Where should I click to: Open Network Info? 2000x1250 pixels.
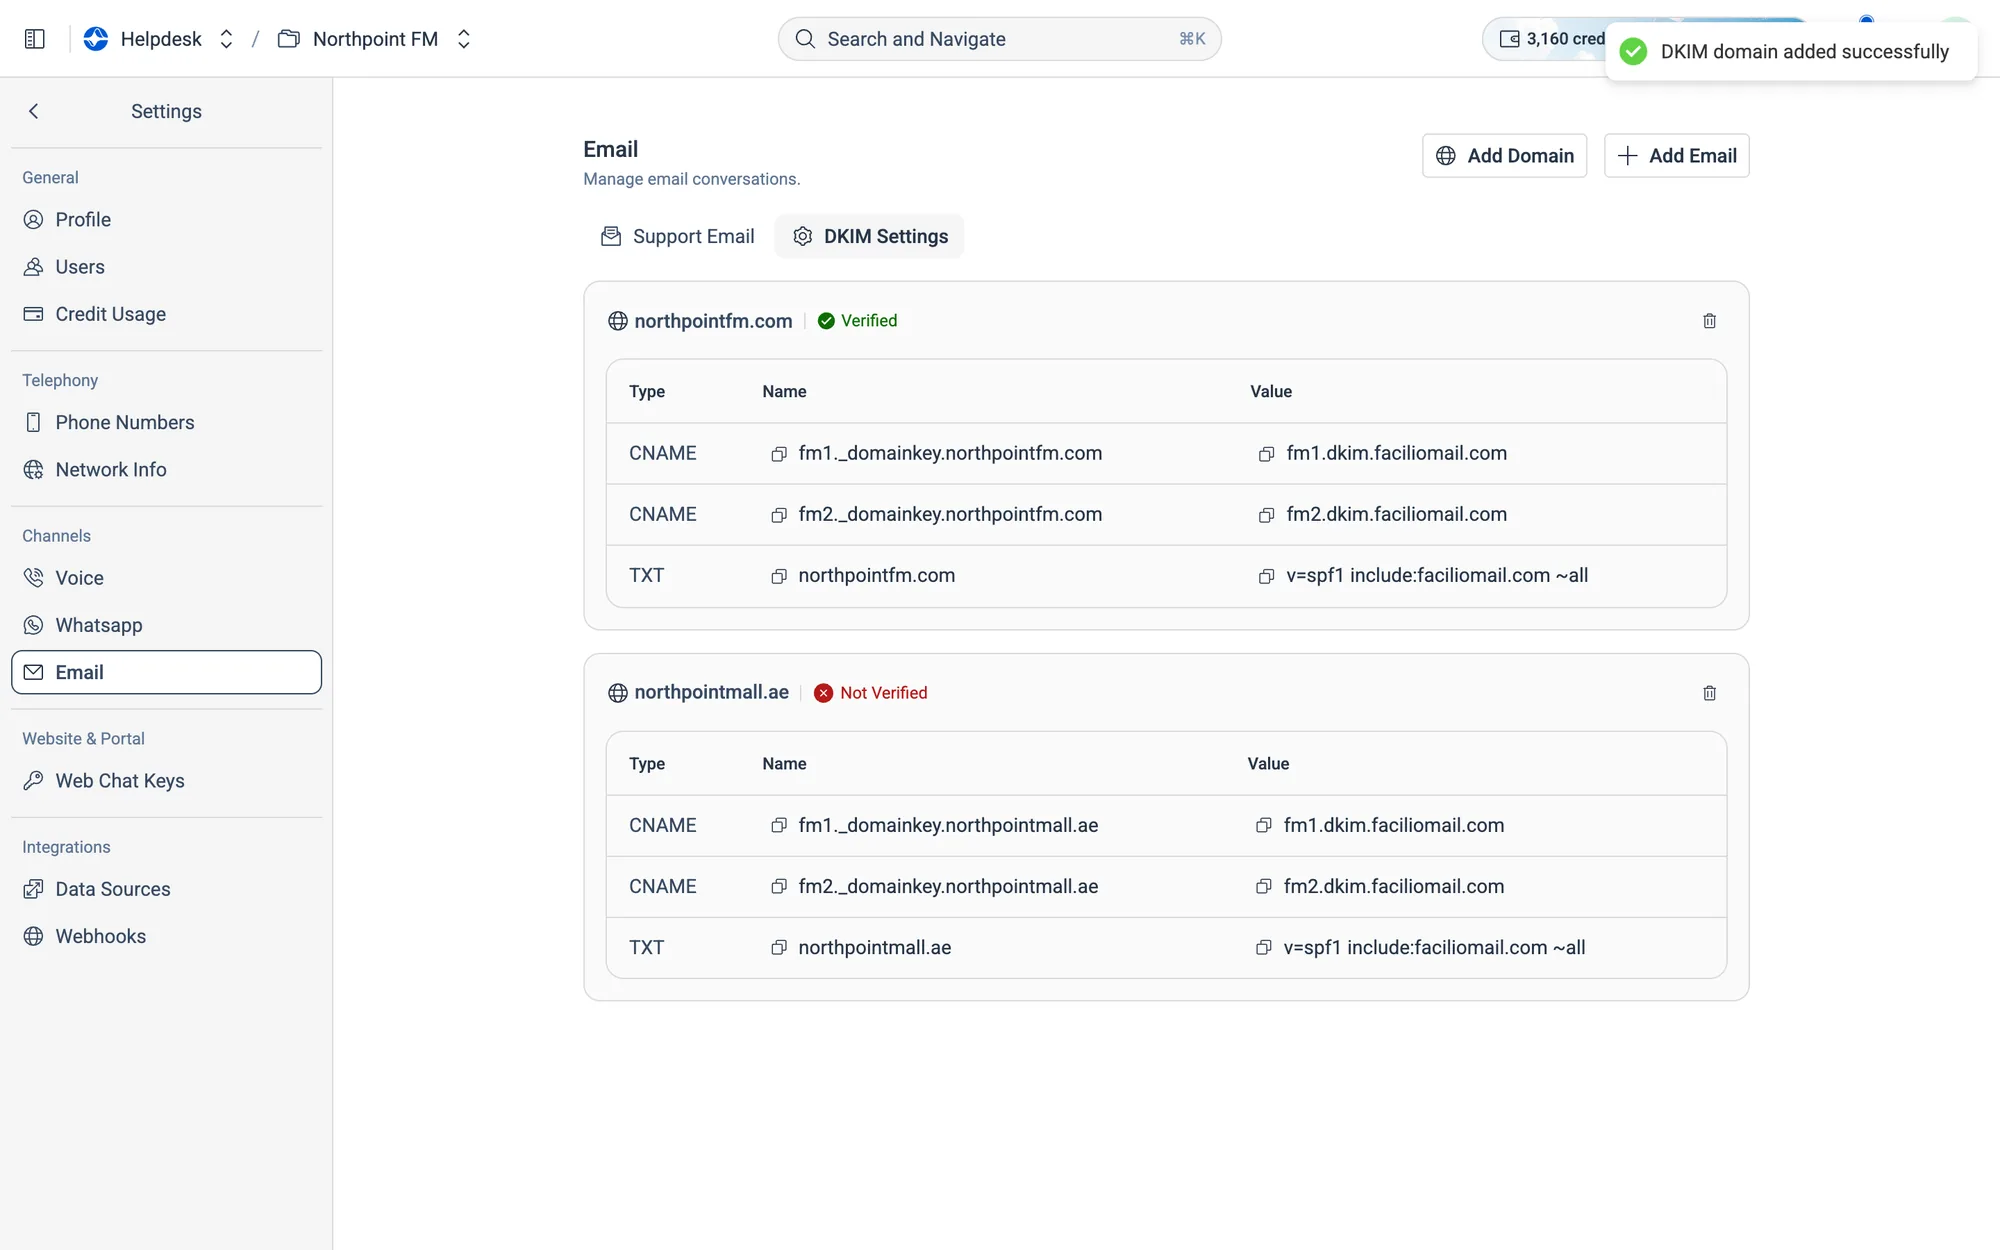tap(166, 470)
